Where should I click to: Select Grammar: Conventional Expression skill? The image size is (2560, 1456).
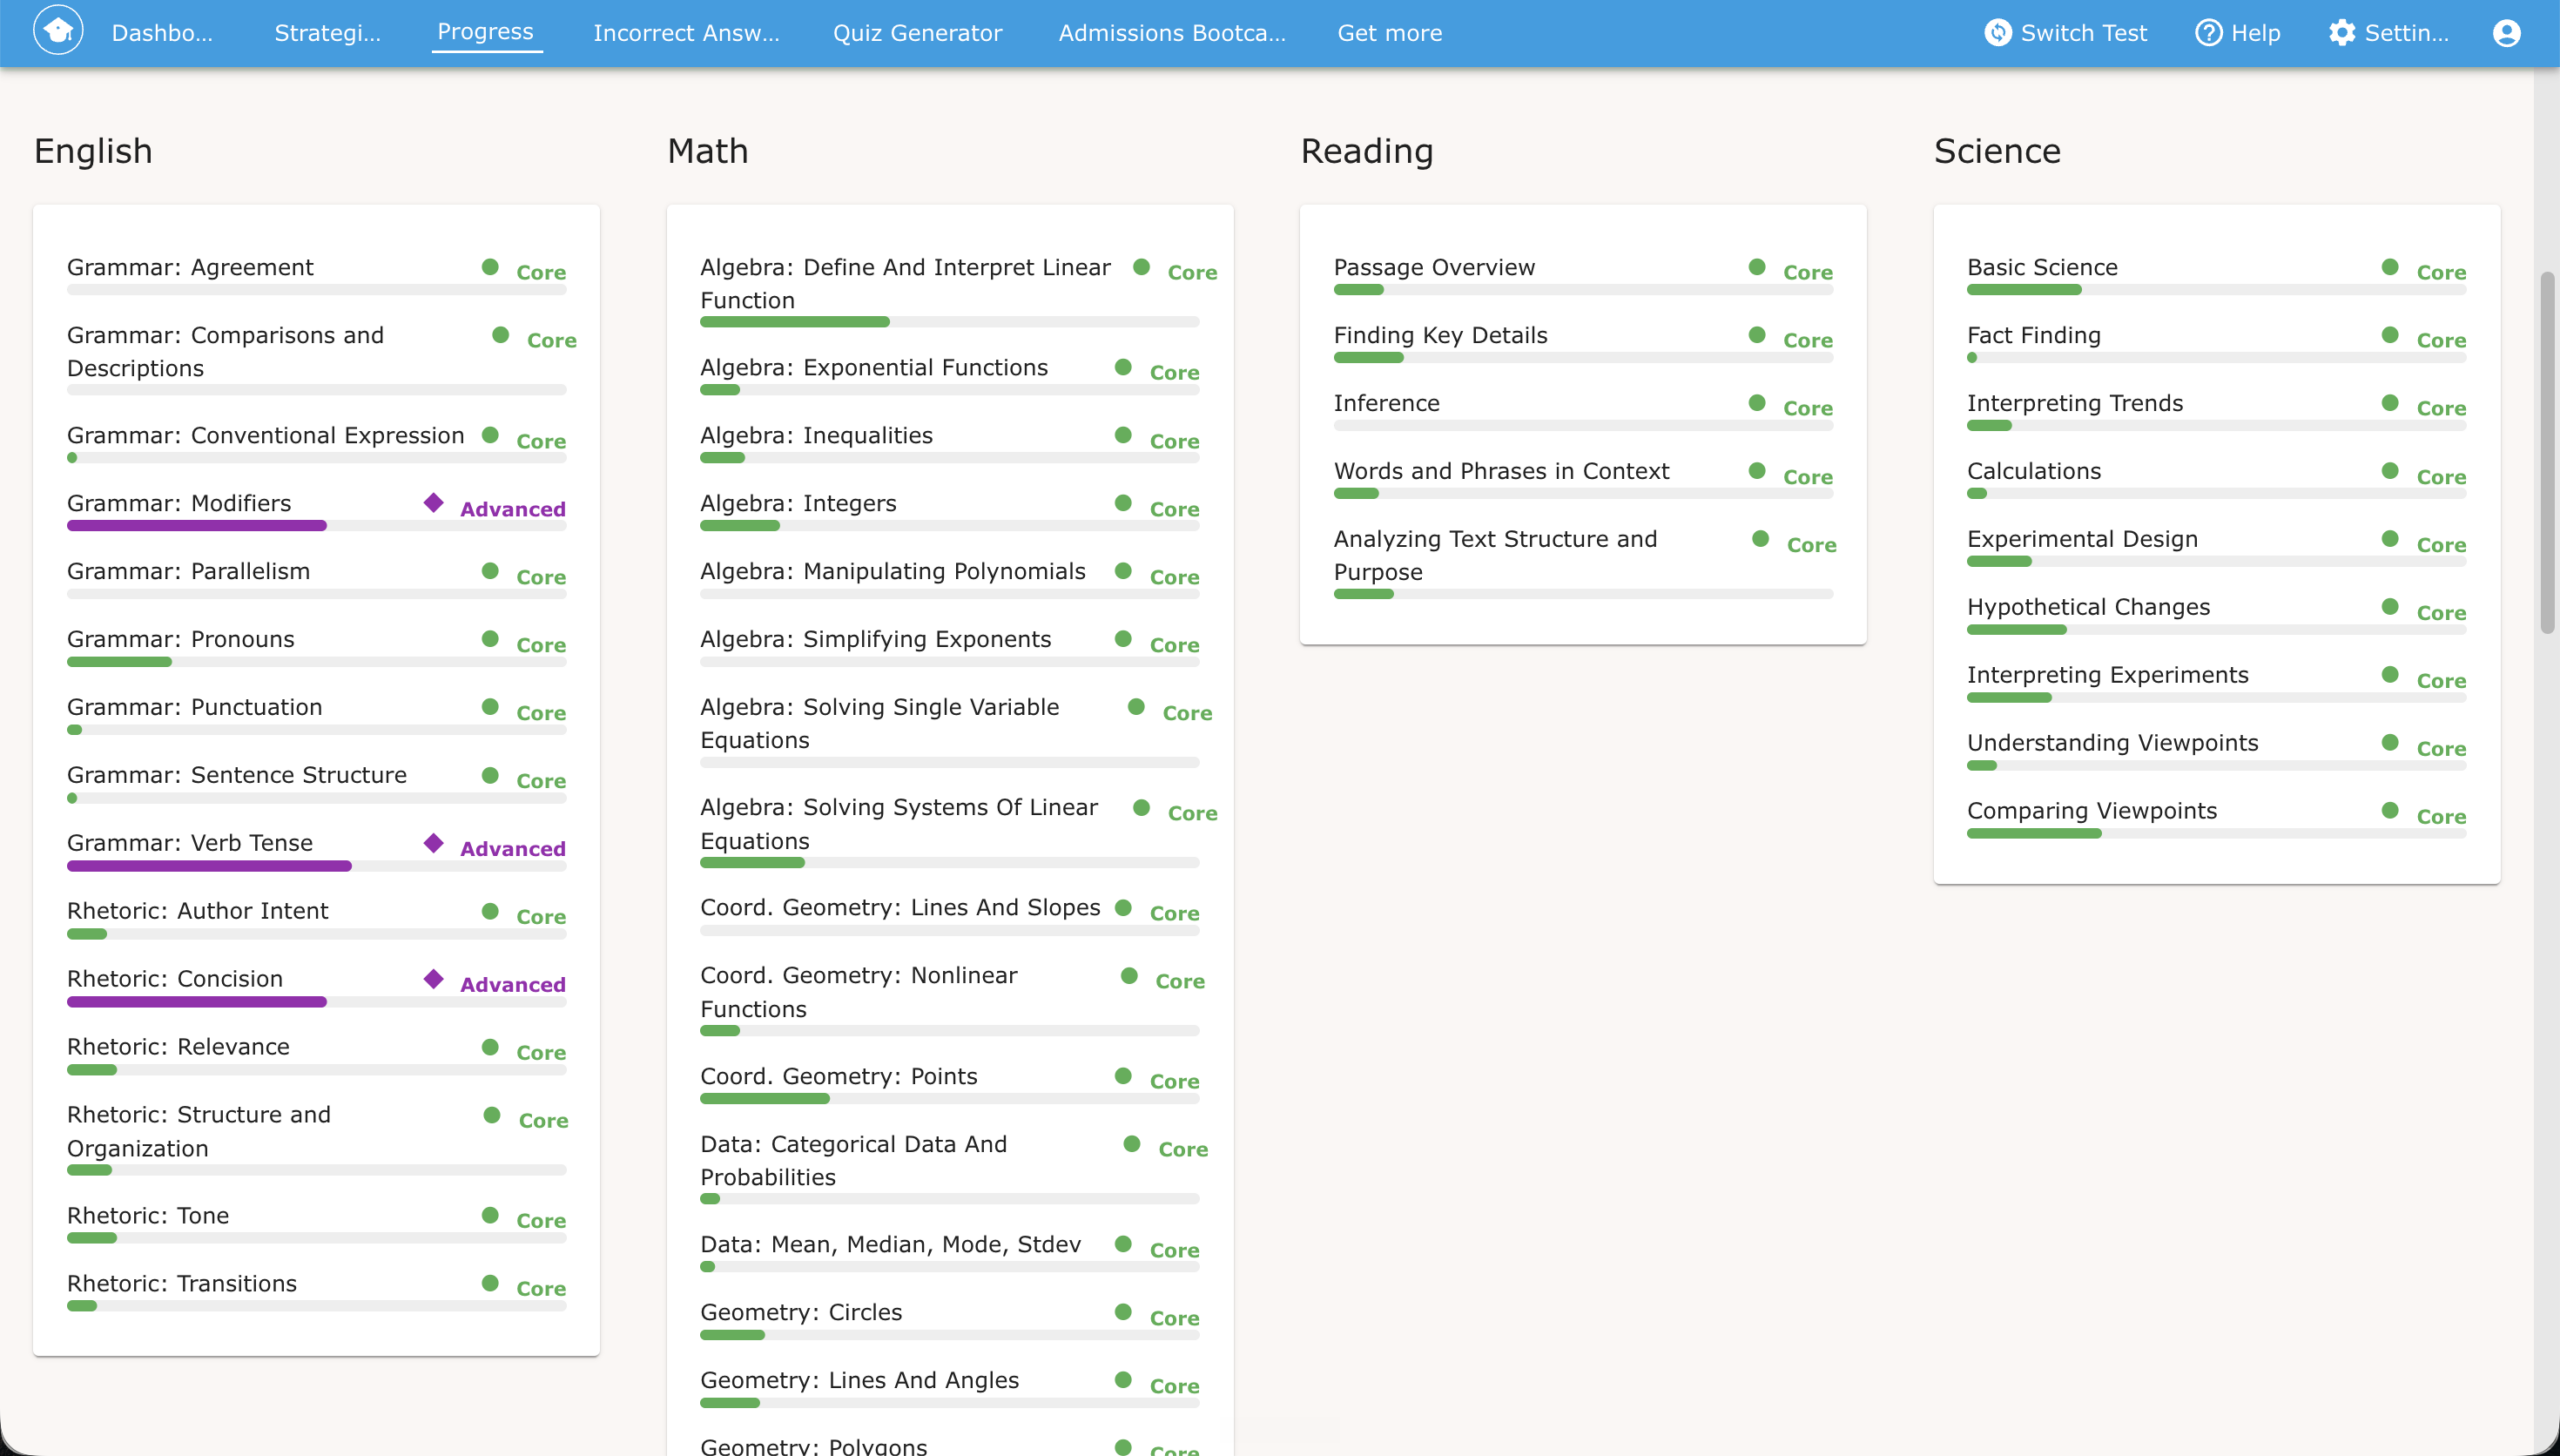coord(265,435)
